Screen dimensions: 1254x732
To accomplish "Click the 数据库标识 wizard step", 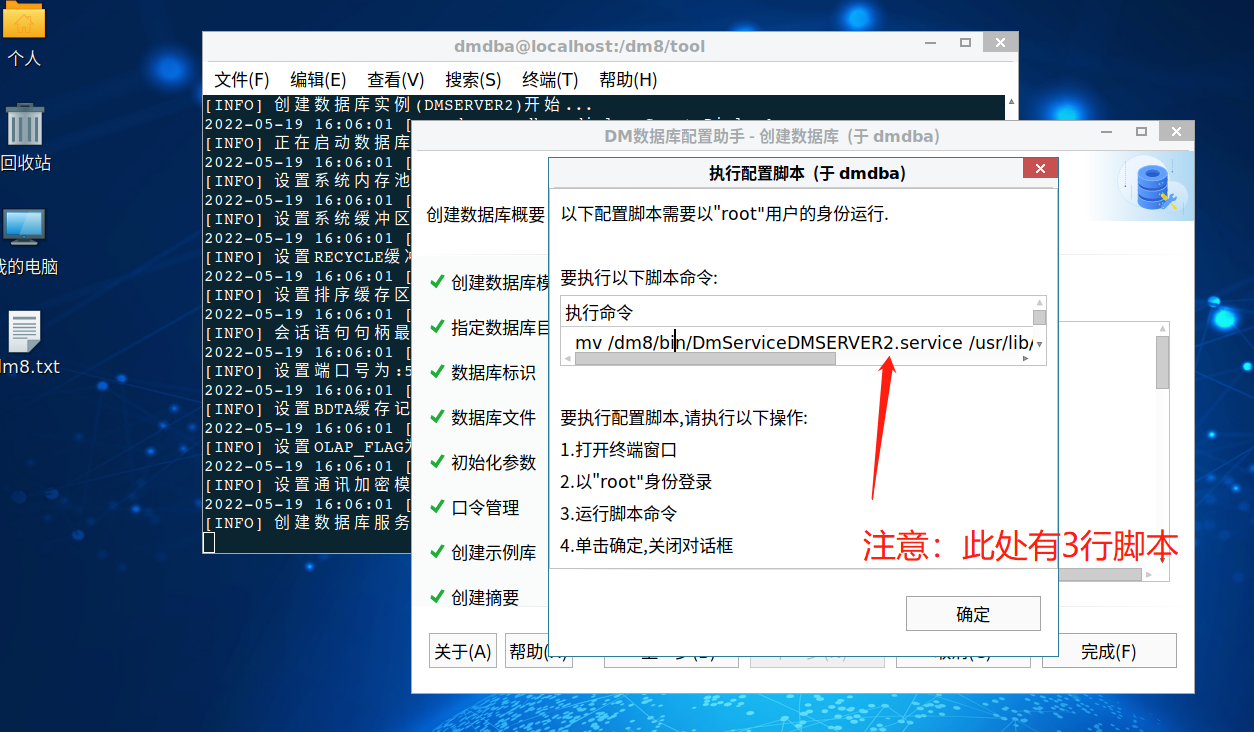I will point(493,373).
